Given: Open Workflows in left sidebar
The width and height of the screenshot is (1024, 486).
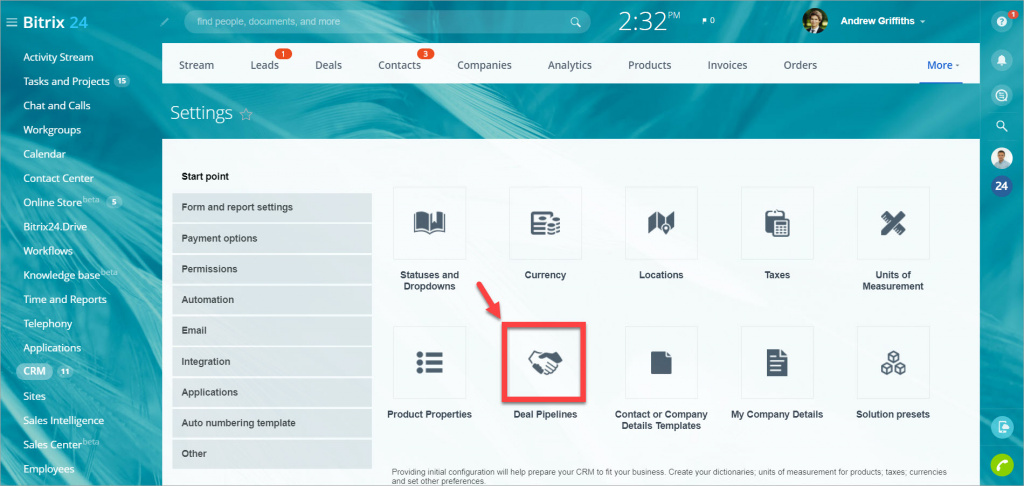Looking at the screenshot, I should click(48, 251).
